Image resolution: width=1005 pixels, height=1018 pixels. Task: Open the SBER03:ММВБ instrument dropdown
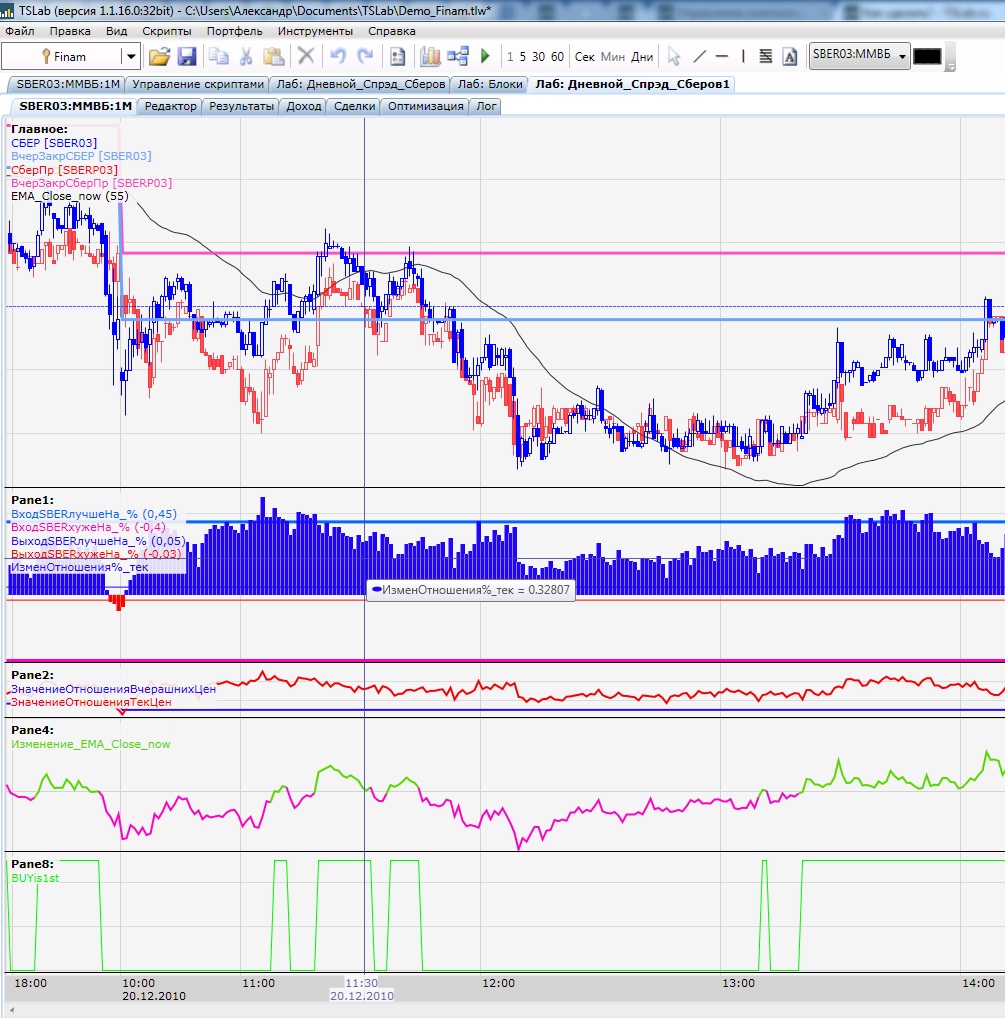tap(903, 57)
